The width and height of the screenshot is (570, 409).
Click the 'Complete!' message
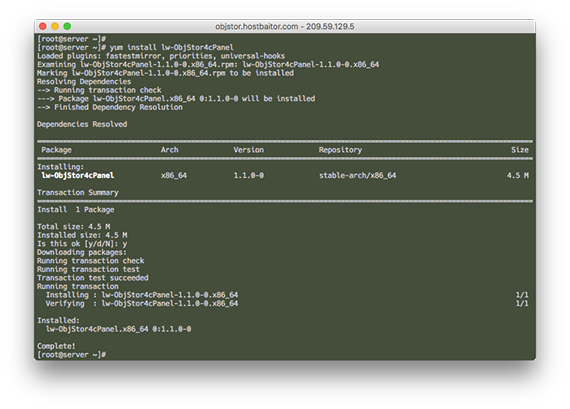pos(56,346)
